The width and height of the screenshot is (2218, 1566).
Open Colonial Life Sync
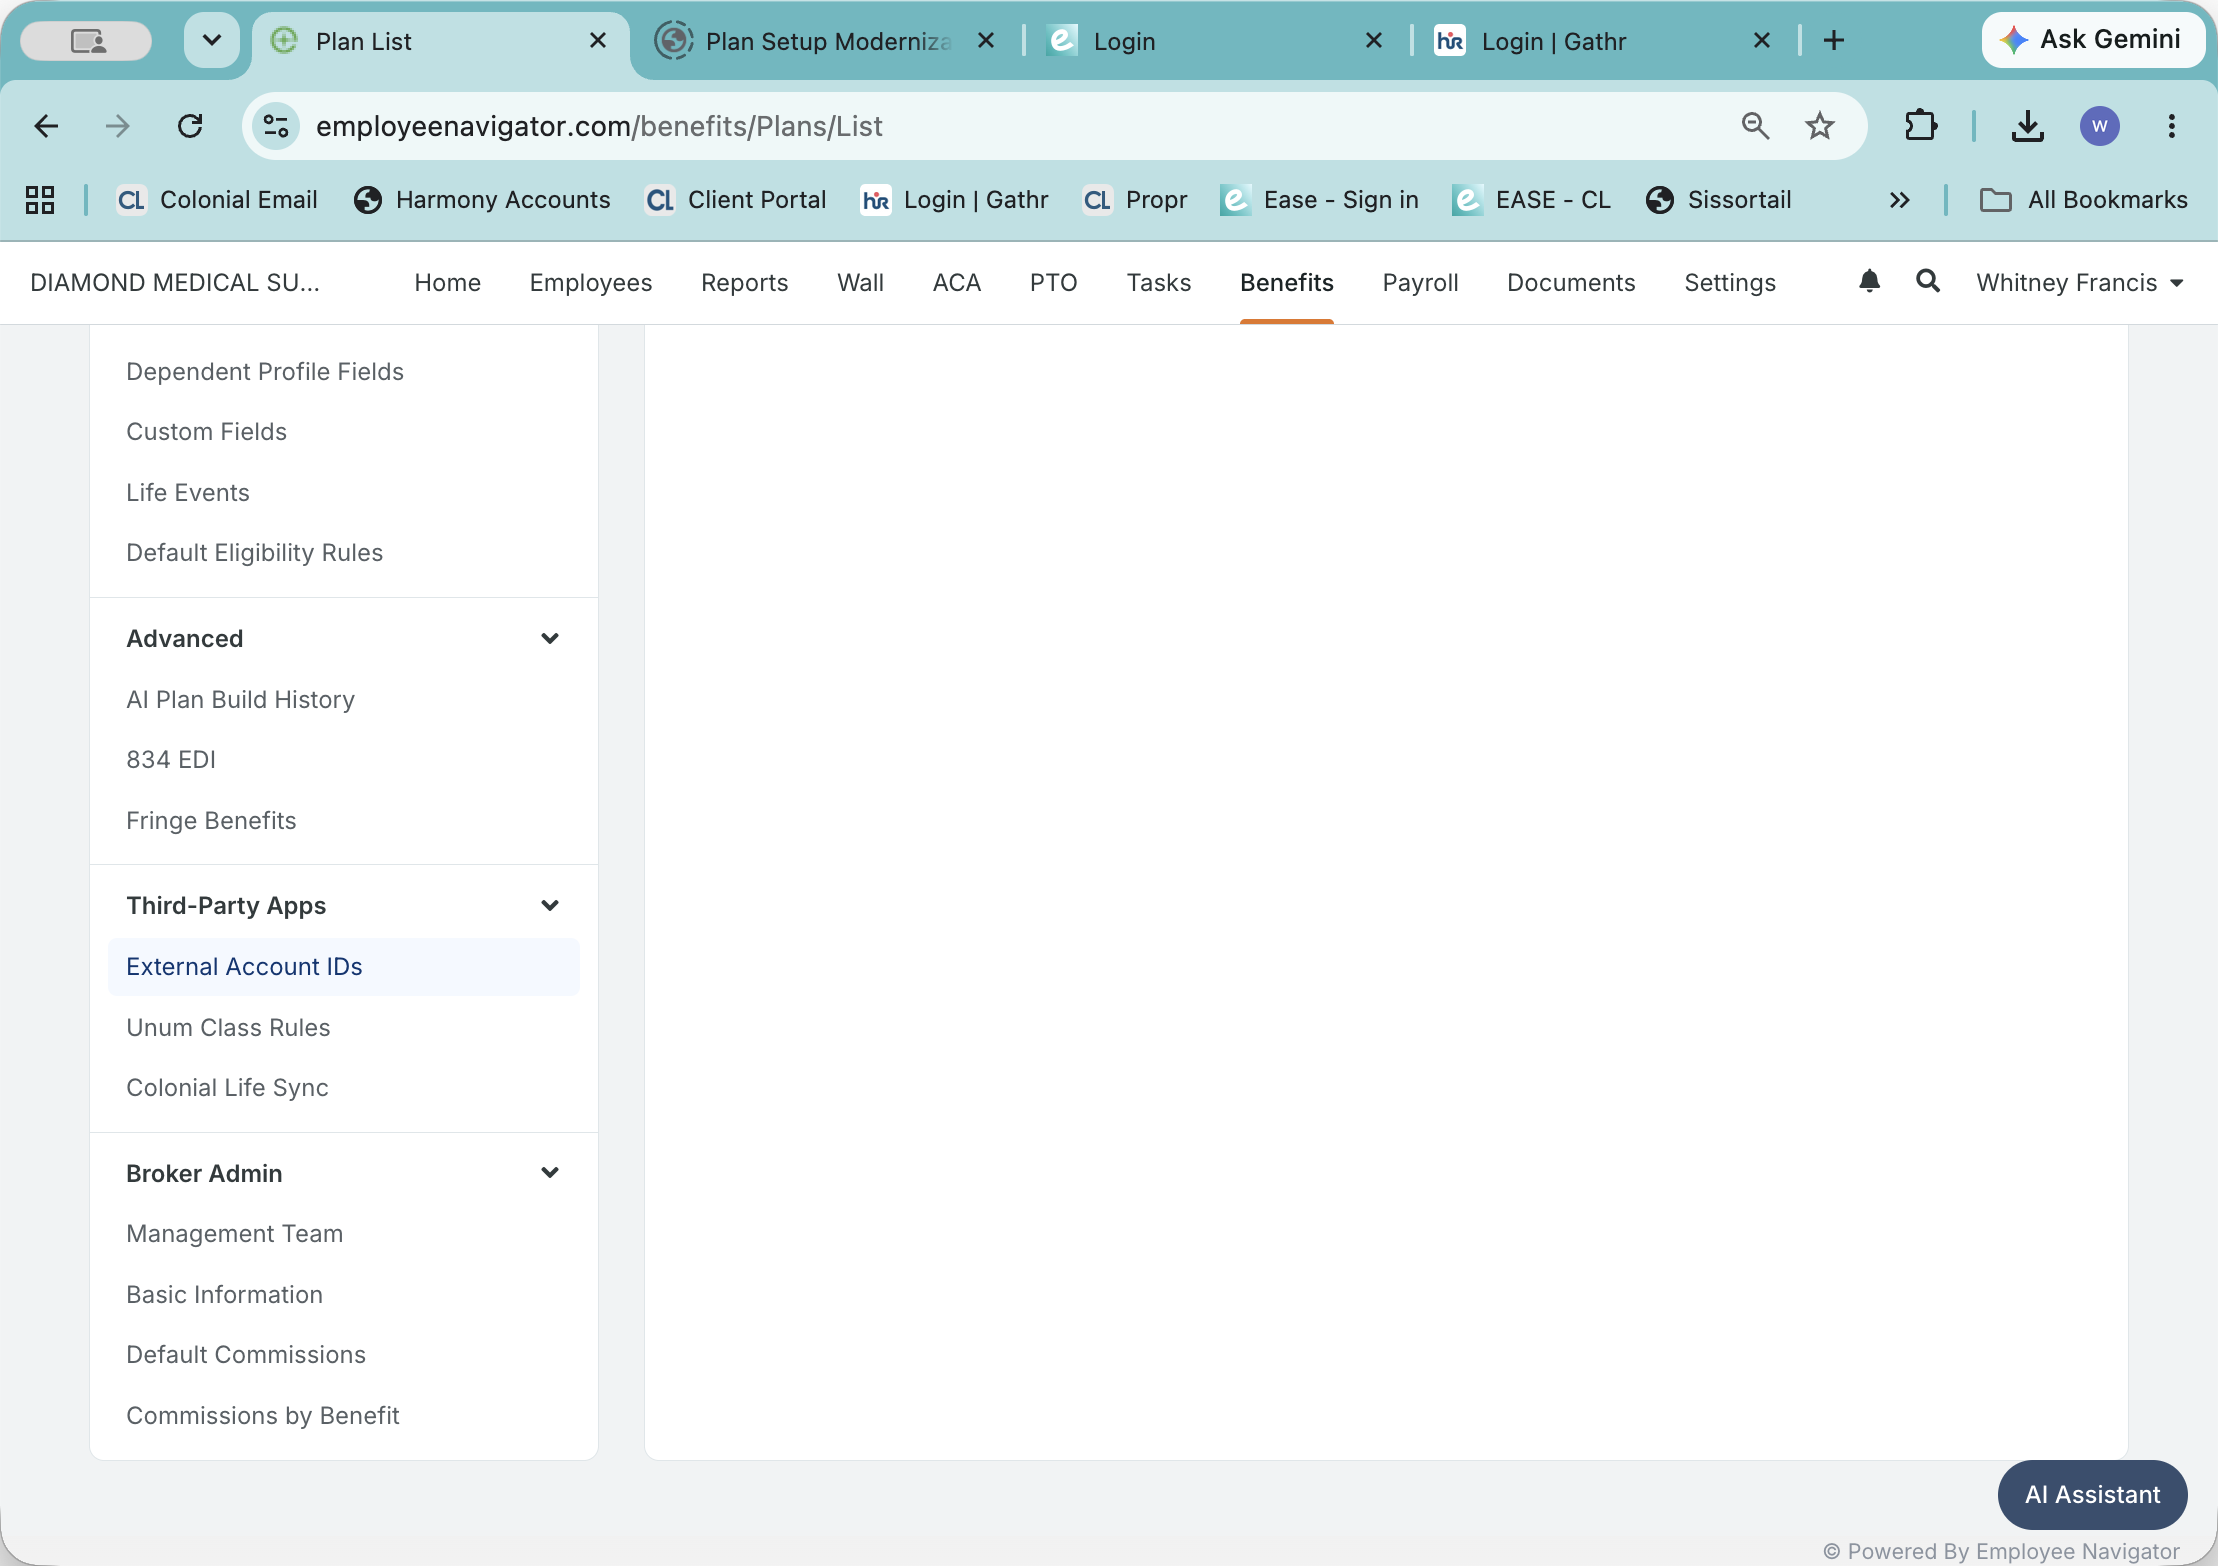click(227, 1088)
